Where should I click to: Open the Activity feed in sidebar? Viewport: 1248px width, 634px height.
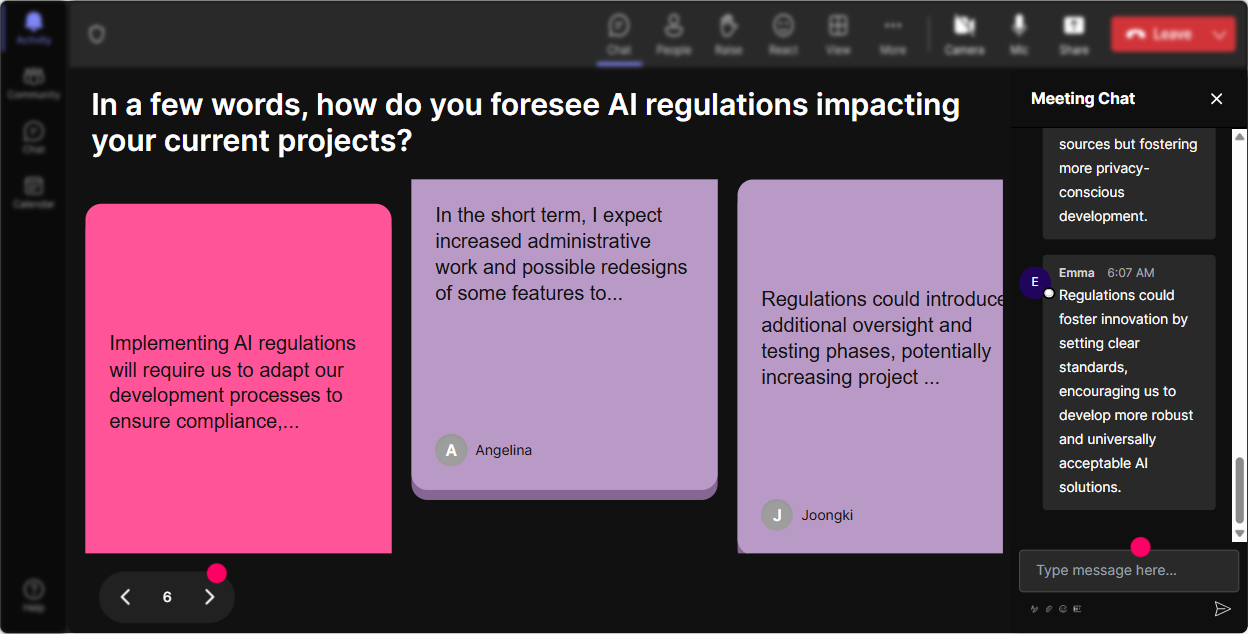pyautogui.click(x=34, y=28)
